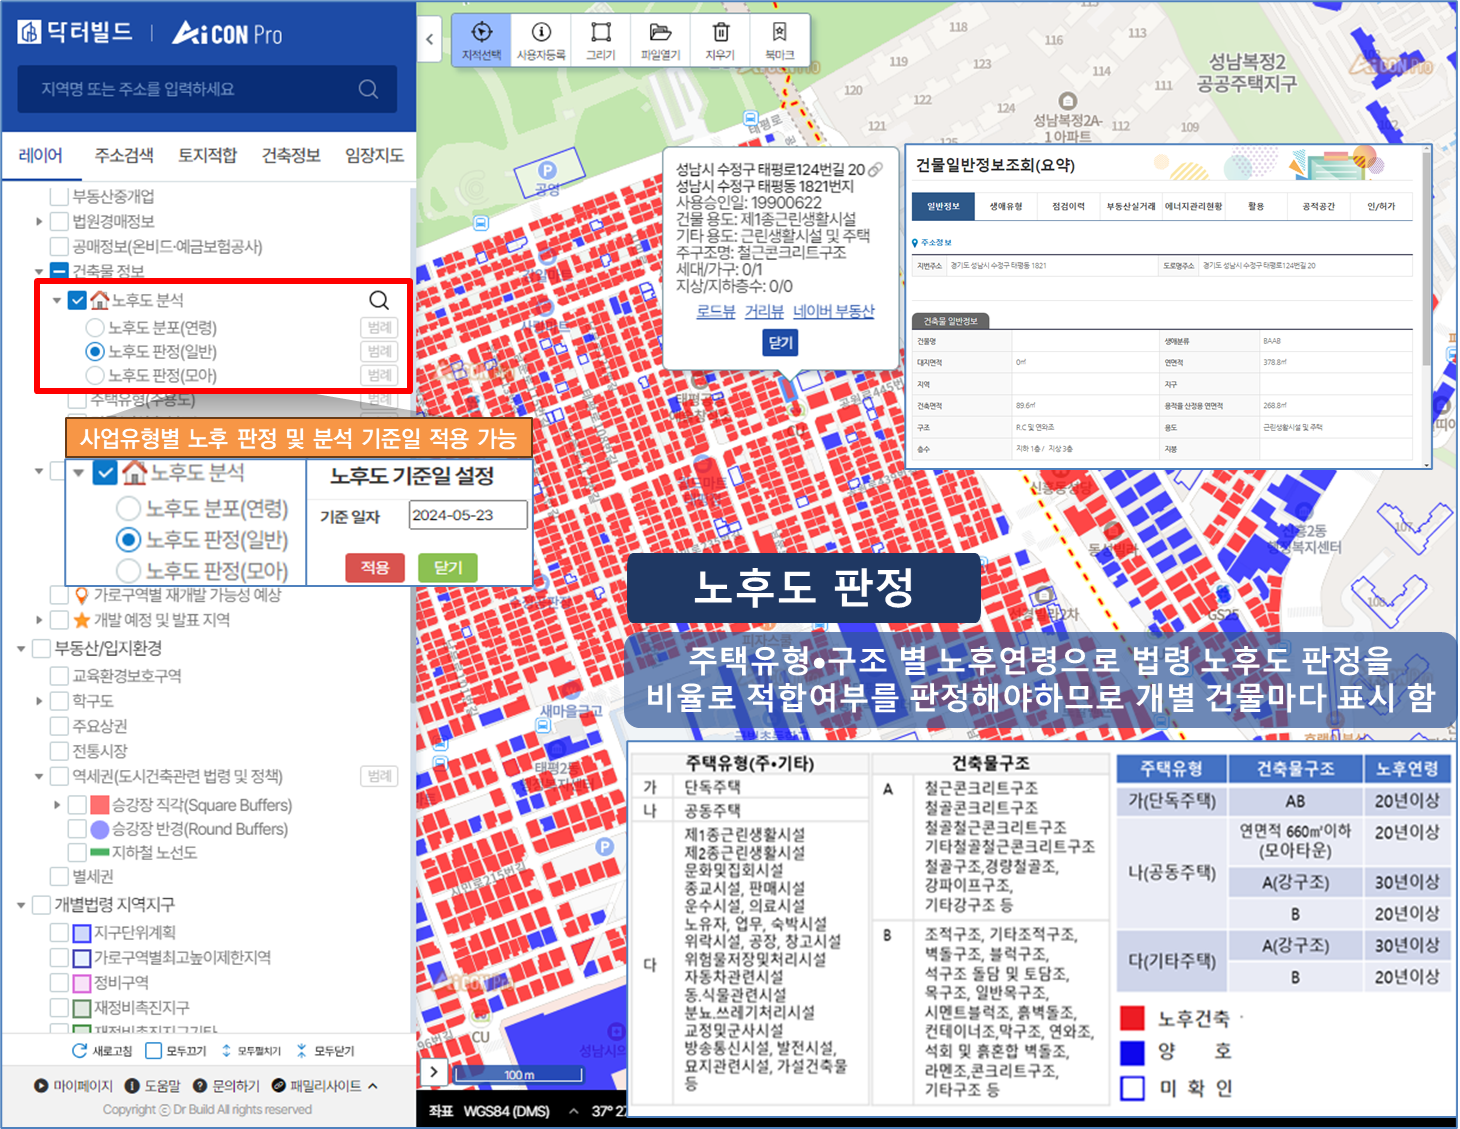The height and width of the screenshot is (1129, 1460).
Task: Click the address search magnifier icon
Action: click(368, 89)
